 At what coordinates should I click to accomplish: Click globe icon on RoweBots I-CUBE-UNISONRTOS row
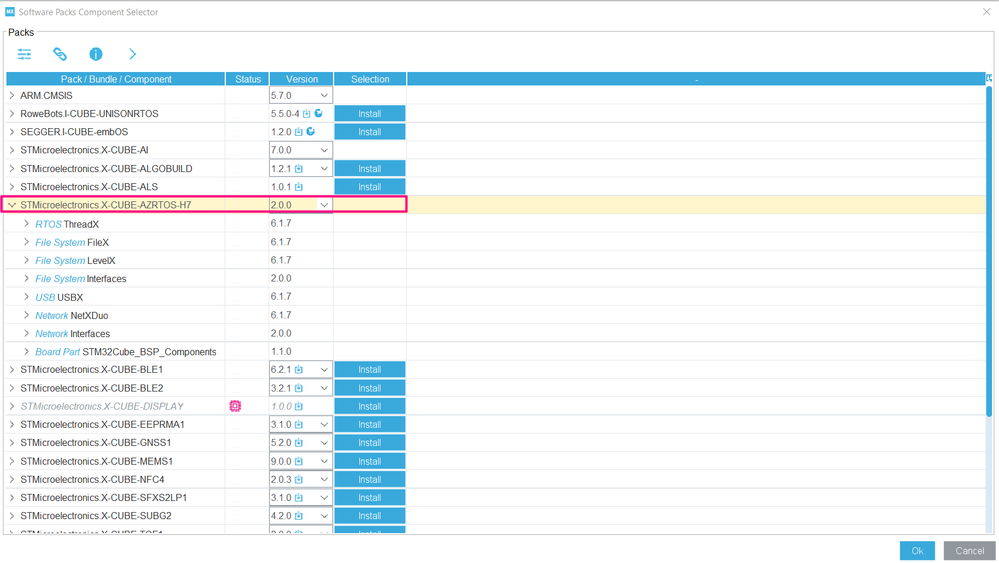tap(318, 113)
